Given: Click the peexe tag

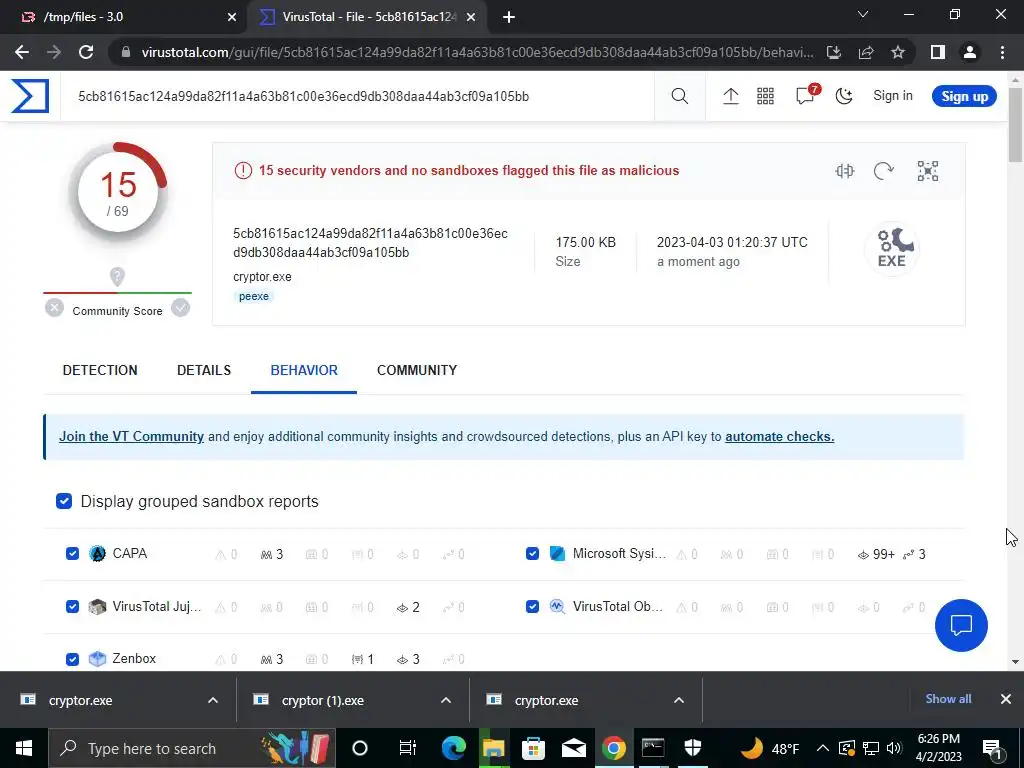Looking at the screenshot, I should (253, 296).
